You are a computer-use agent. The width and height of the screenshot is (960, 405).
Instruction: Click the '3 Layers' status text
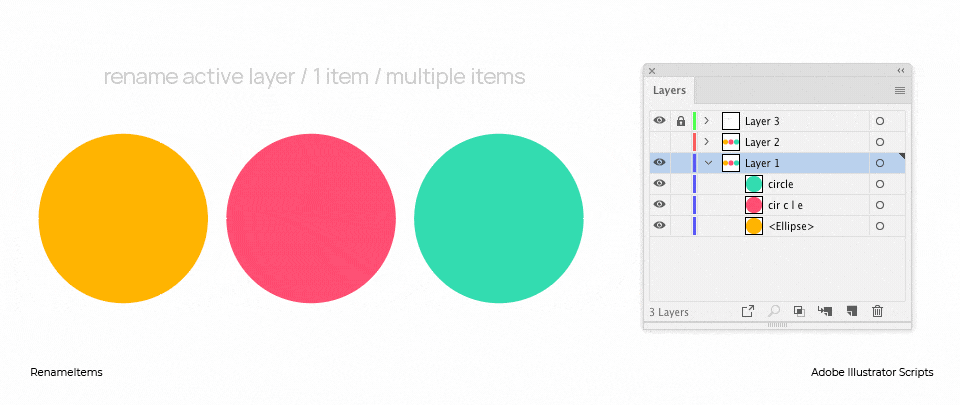click(x=669, y=312)
